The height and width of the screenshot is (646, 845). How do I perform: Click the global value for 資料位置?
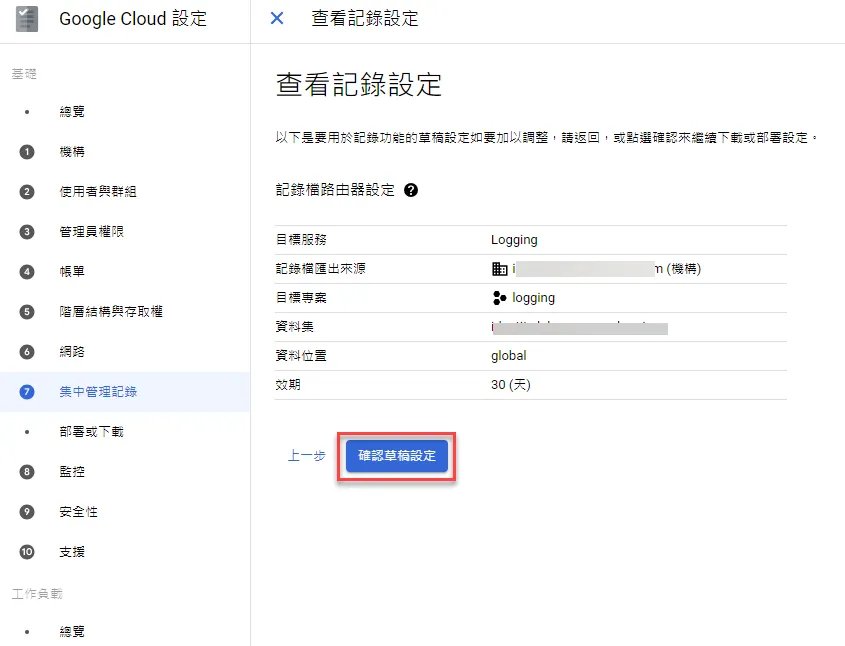coord(509,356)
